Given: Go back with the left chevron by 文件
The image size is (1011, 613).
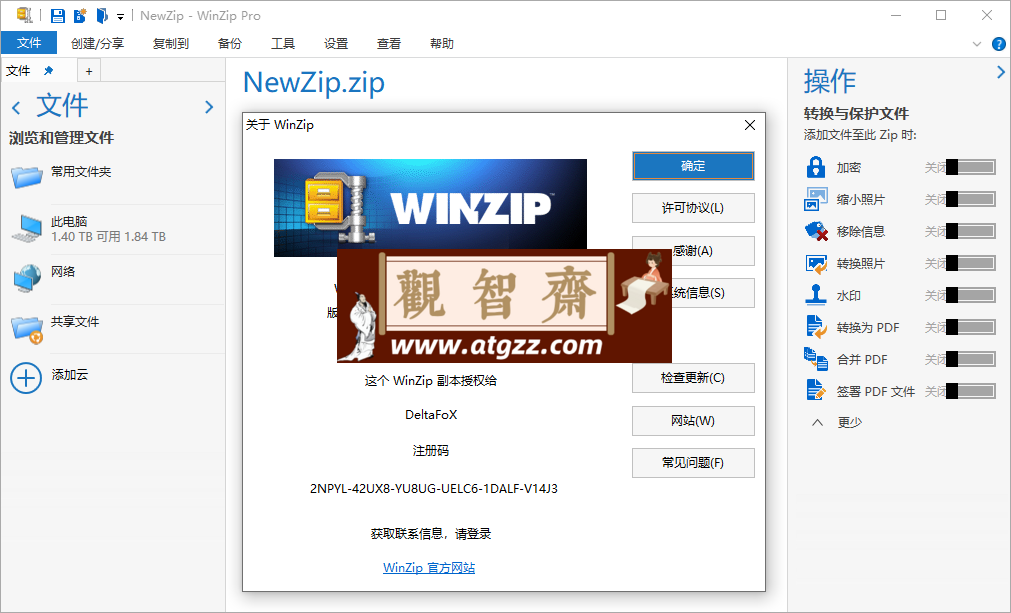Looking at the screenshot, I should pos(16,107).
